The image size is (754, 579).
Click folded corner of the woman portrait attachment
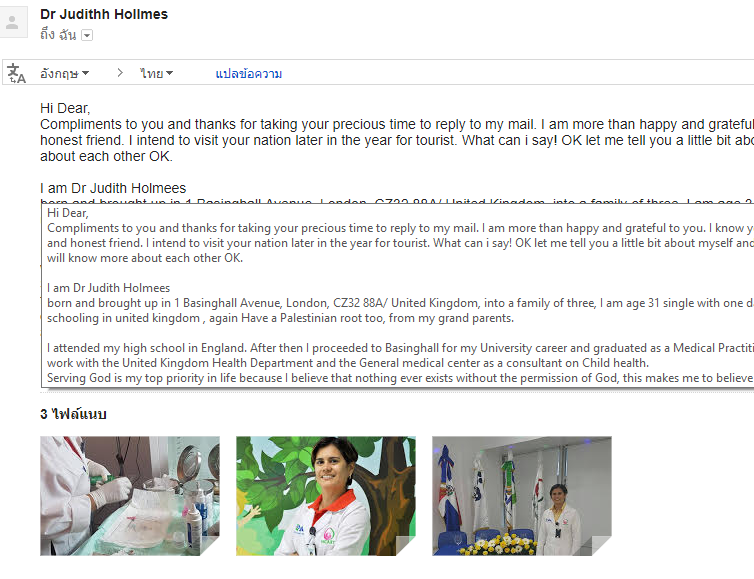pos(406,546)
